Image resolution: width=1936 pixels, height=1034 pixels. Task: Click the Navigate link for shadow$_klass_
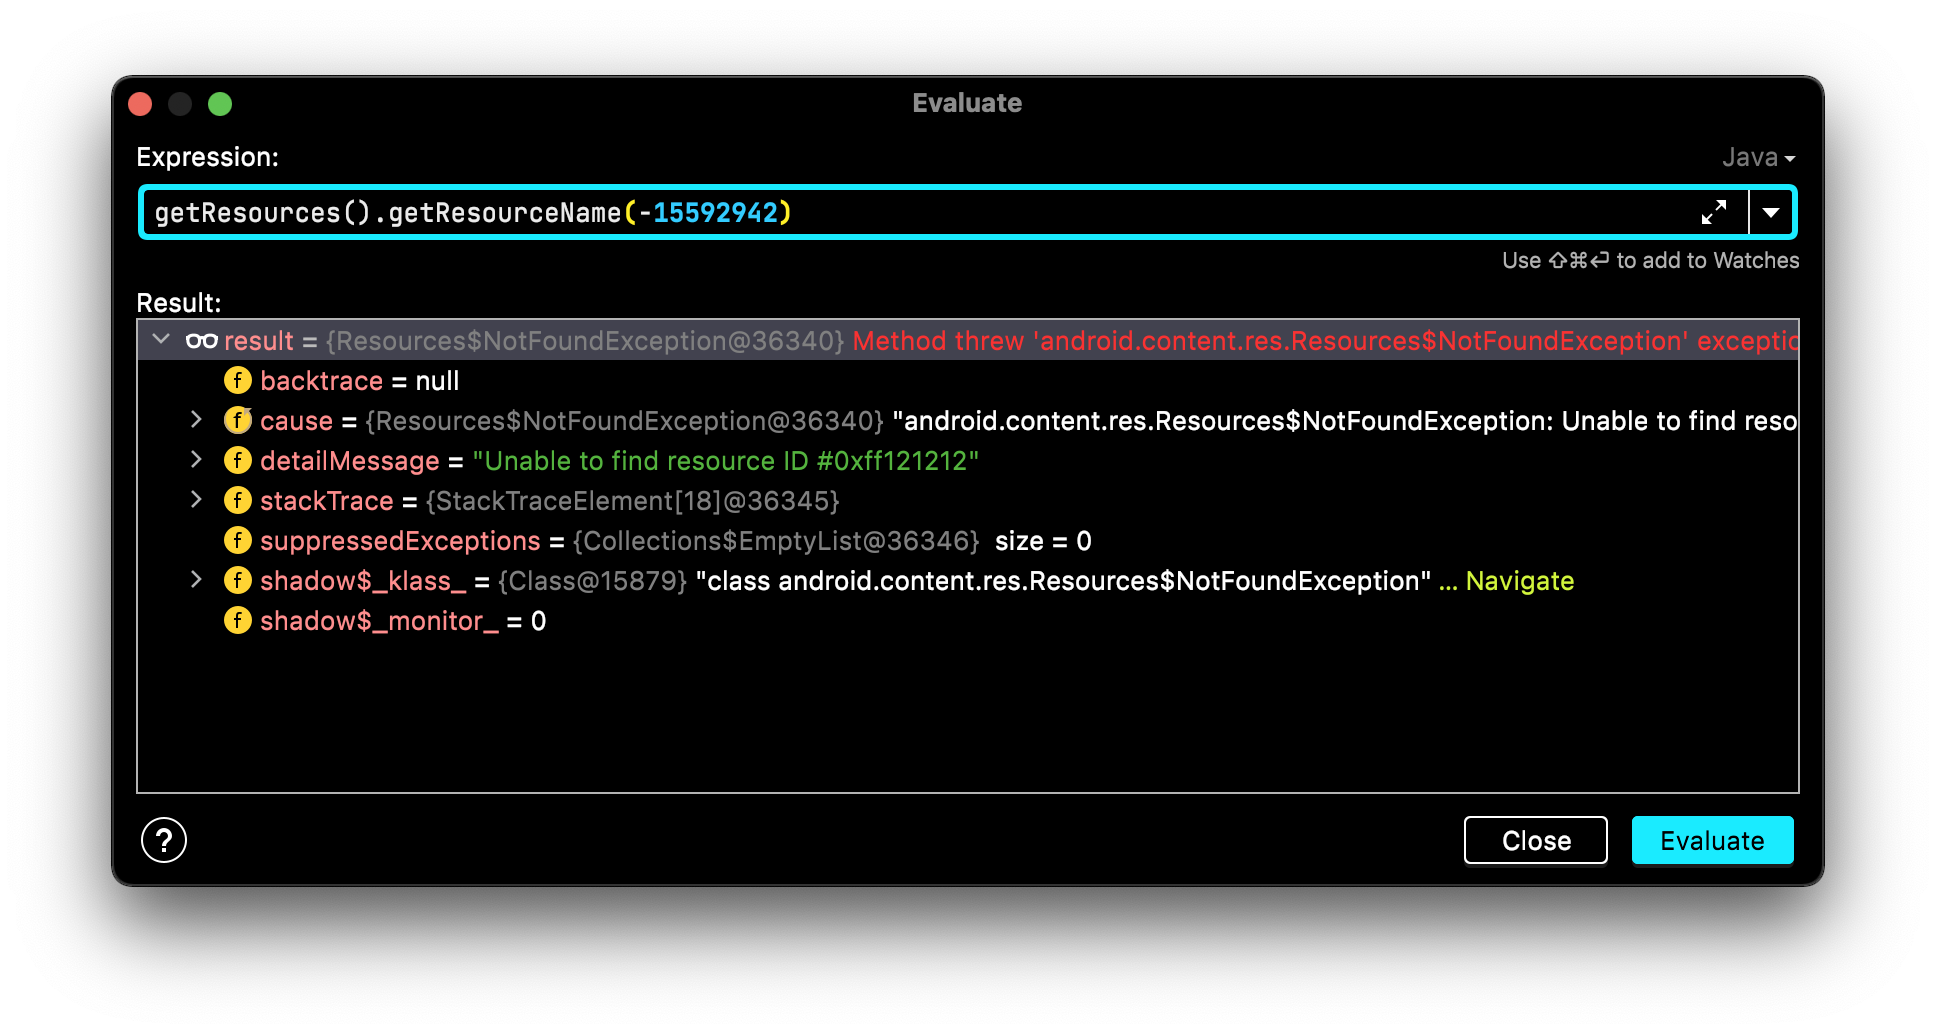tap(1519, 581)
